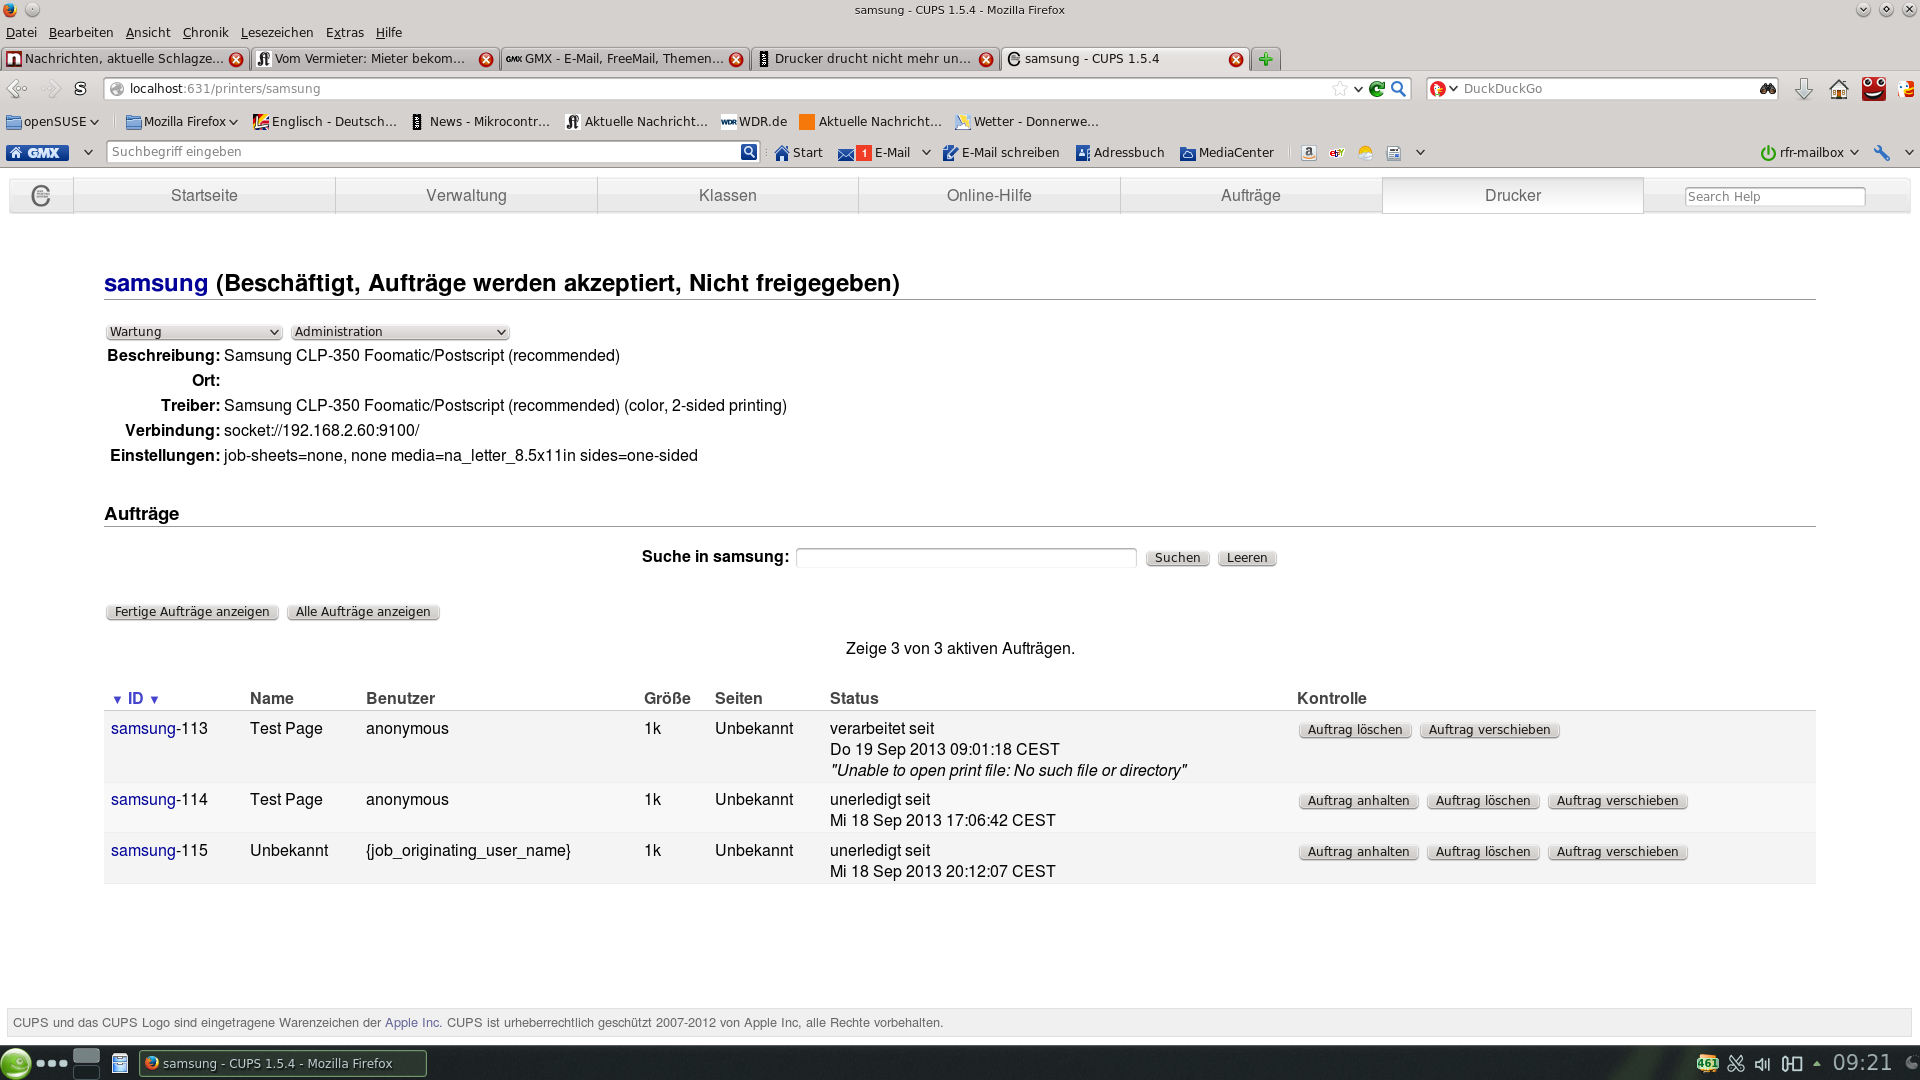Click the binoculars search icon
This screenshot has height=1080, width=1920.
point(1768,89)
